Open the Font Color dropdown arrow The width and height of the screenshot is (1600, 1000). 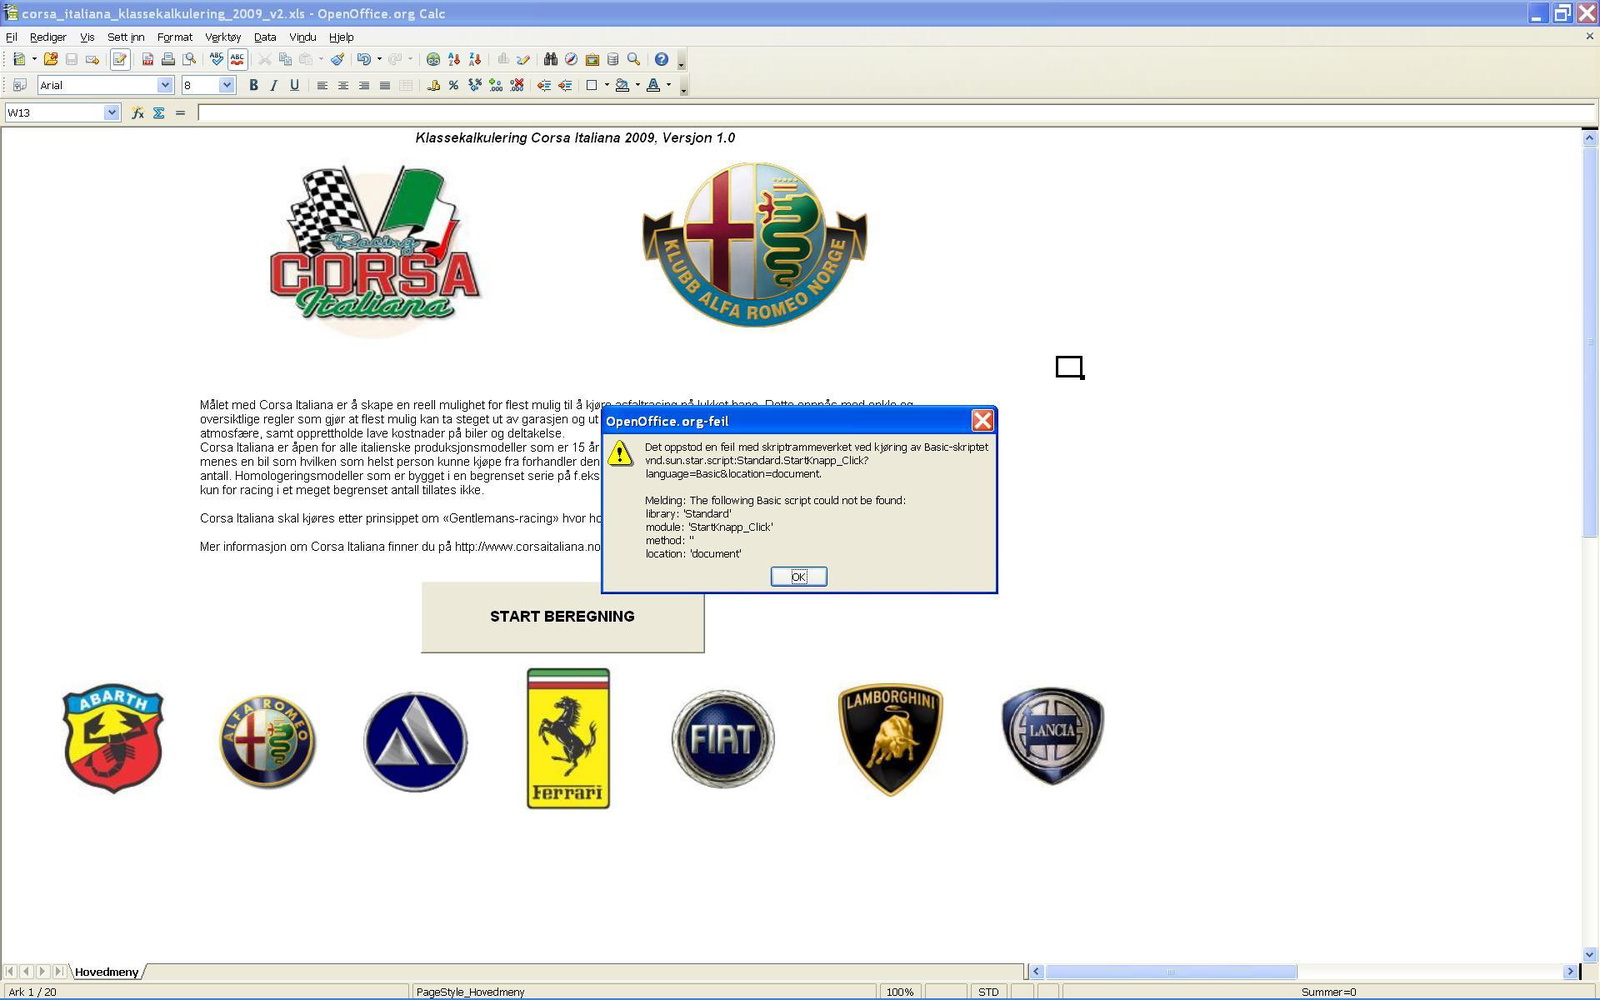pos(669,86)
